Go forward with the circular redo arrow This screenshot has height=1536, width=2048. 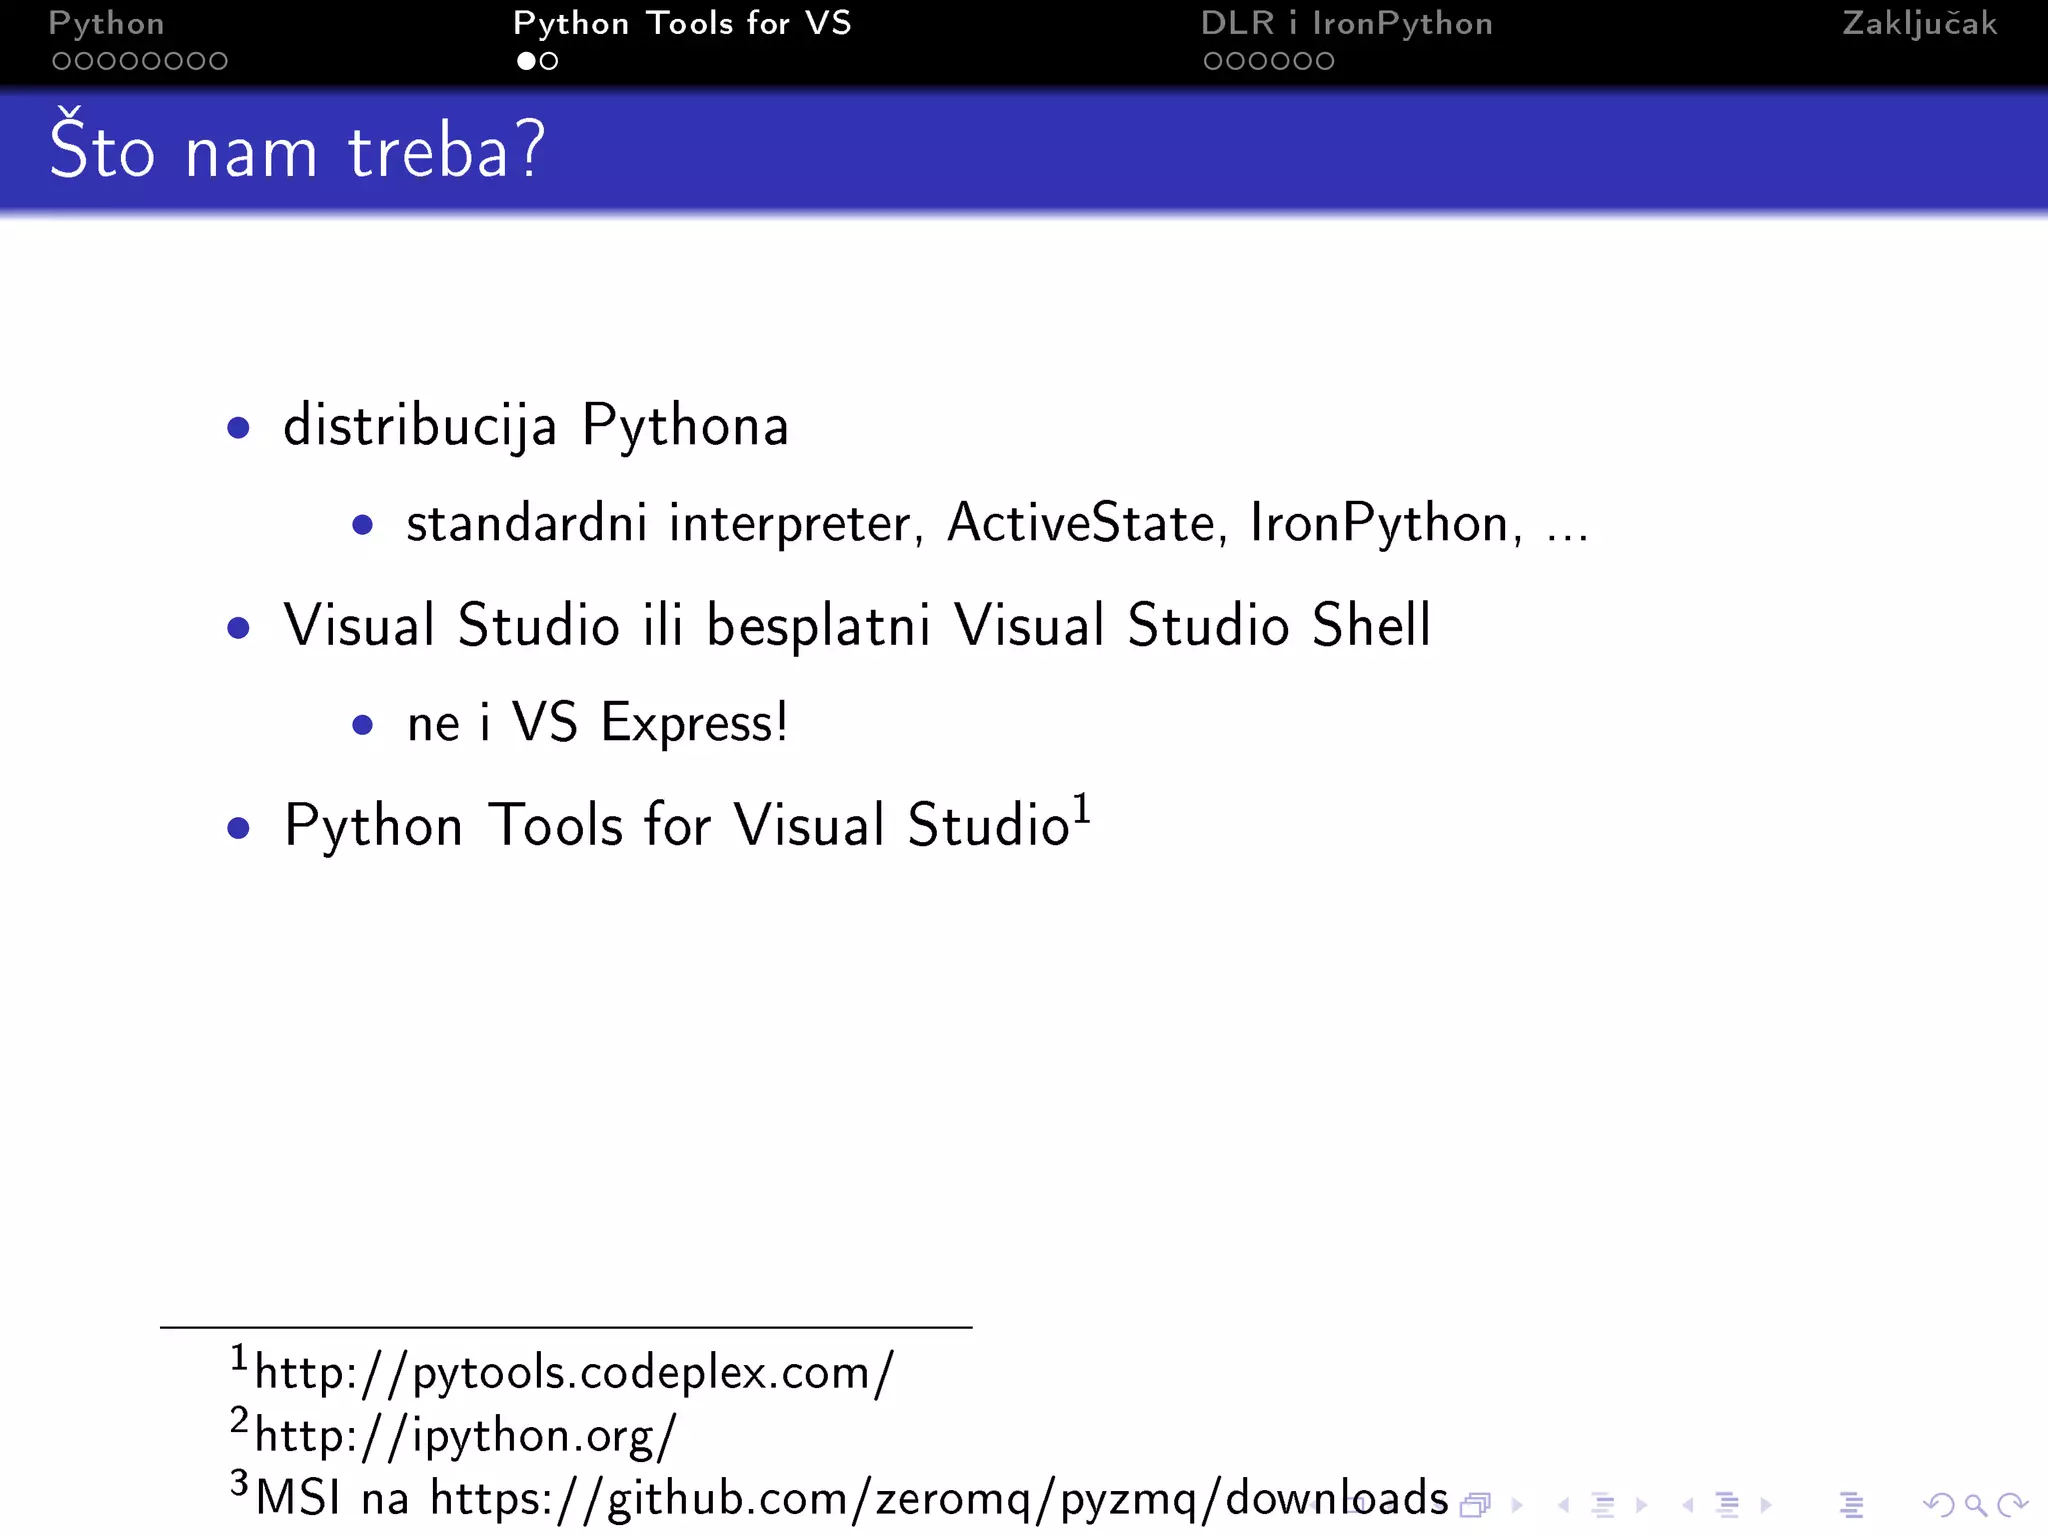(x=2012, y=1504)
